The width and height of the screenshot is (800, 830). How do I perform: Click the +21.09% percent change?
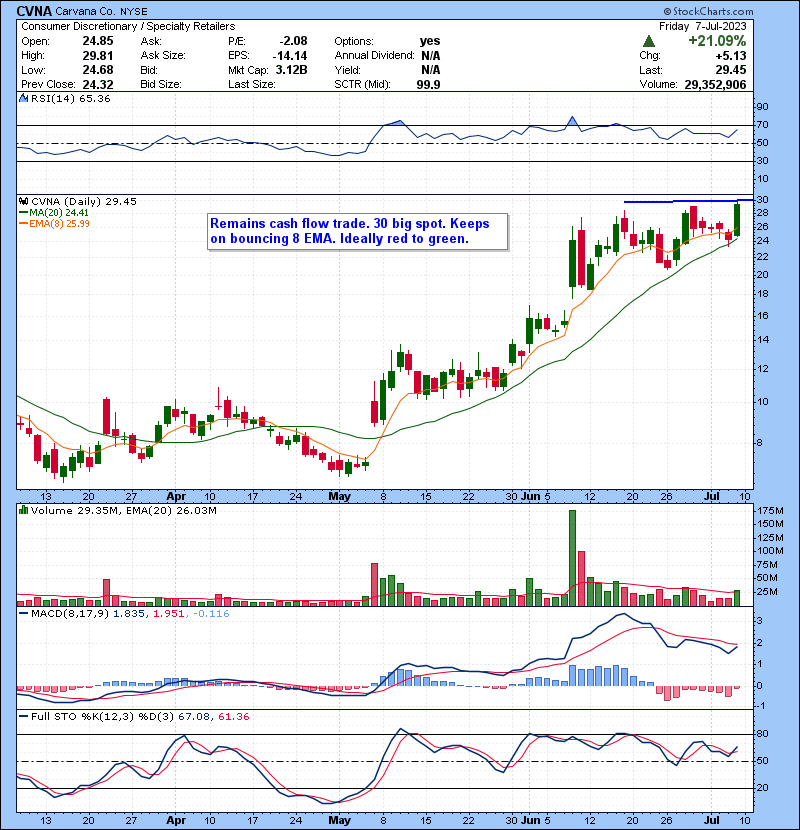717,41
